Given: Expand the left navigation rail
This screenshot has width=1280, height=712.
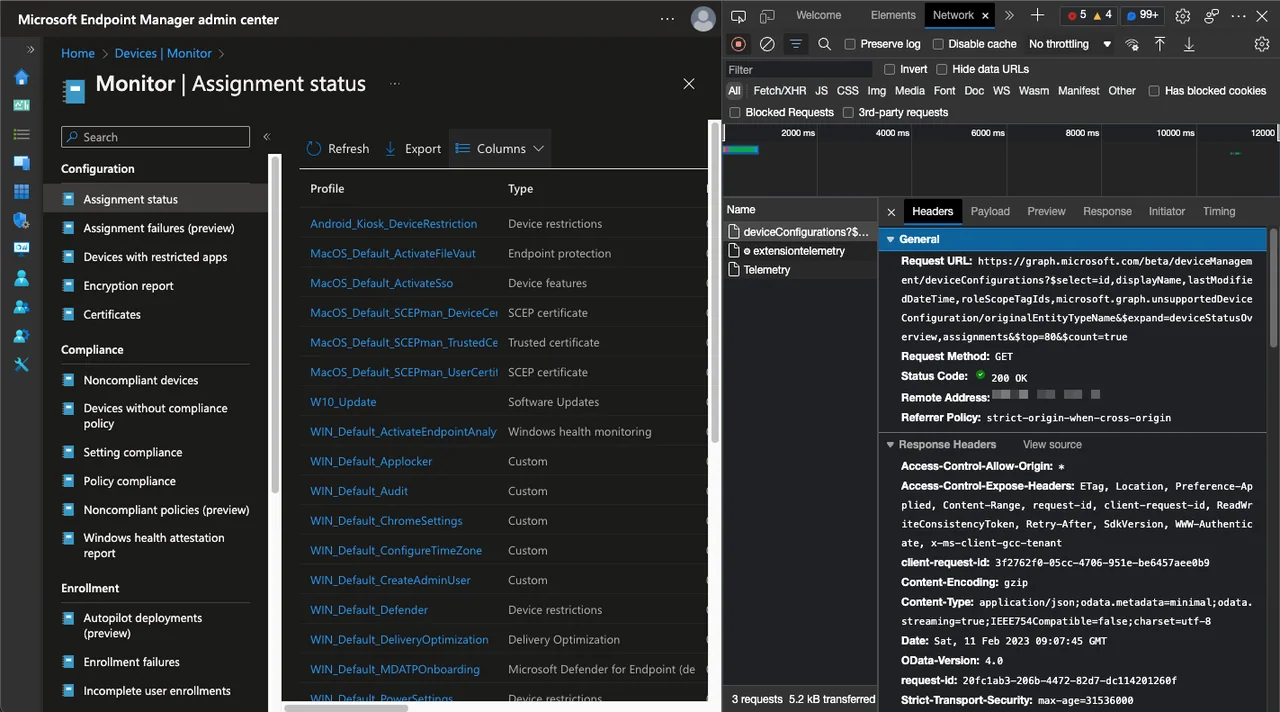Looking at the screenshot, I should coord(30,49).
